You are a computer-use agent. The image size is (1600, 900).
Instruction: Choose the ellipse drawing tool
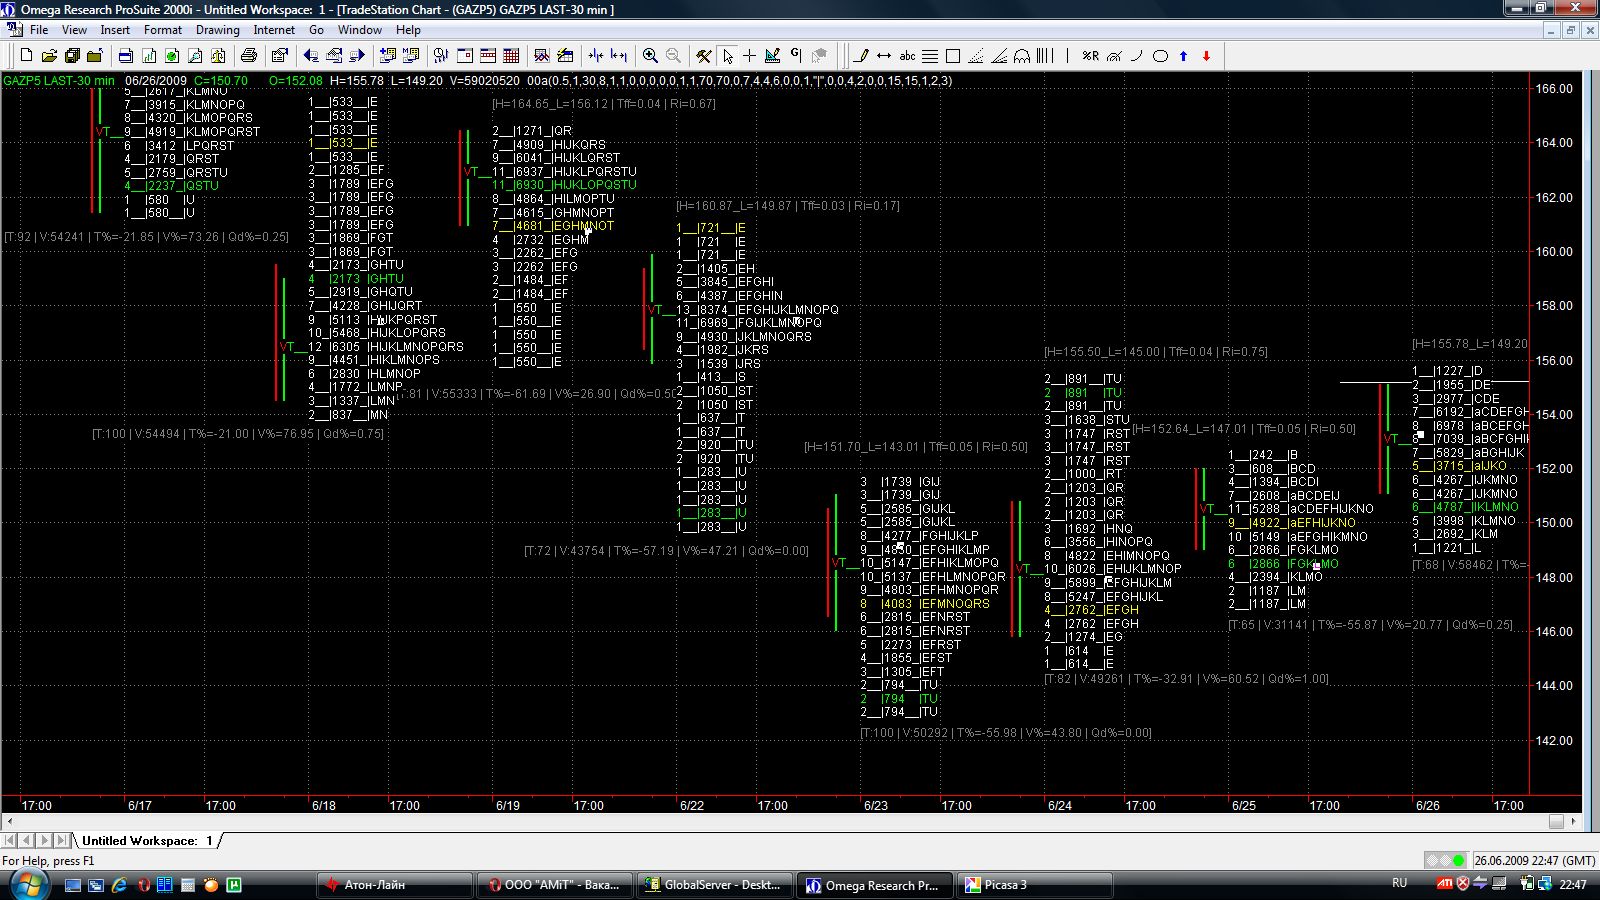pyautogui.click(x=1160, y=56)
